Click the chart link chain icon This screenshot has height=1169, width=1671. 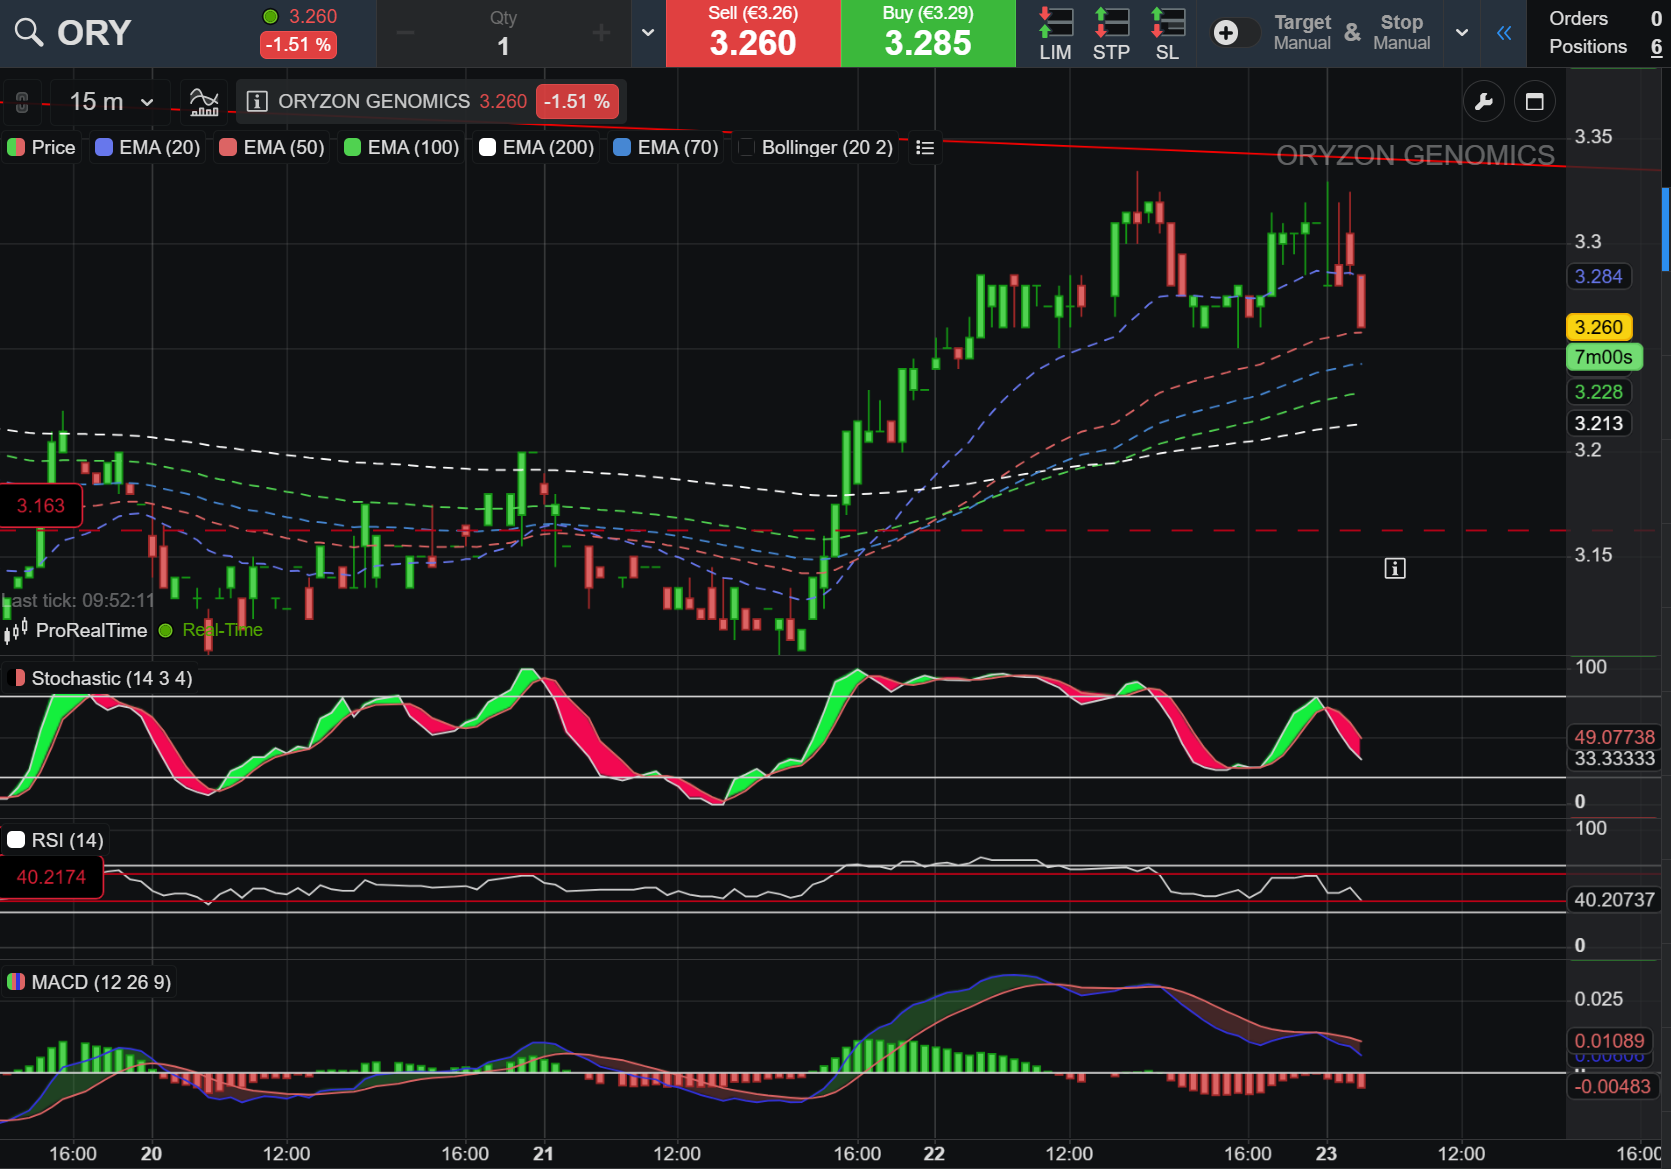(x=22, y=101)
